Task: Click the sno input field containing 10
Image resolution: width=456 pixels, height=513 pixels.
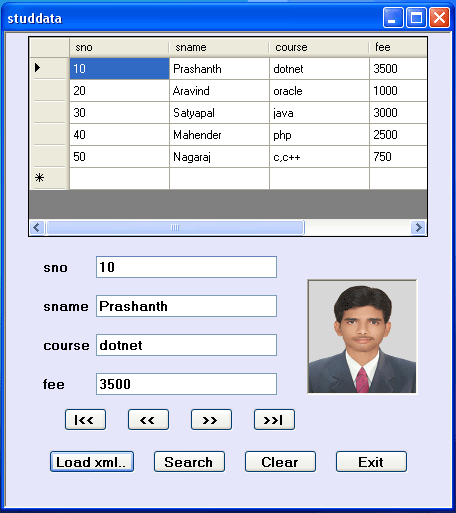Action: pyautogui.click(x=186, y=267)
